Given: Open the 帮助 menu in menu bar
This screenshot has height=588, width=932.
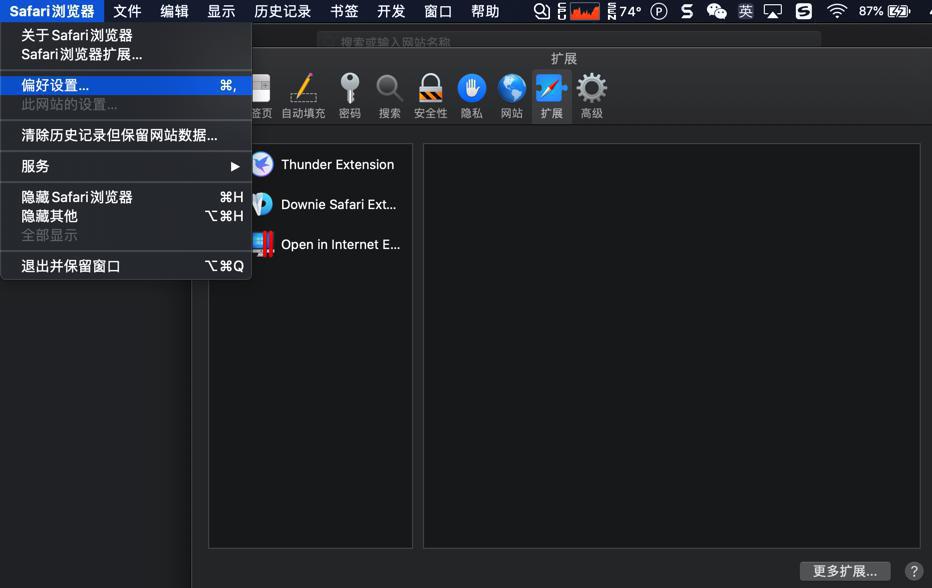Looking at the screenshot, I should [x=485, y=11].
